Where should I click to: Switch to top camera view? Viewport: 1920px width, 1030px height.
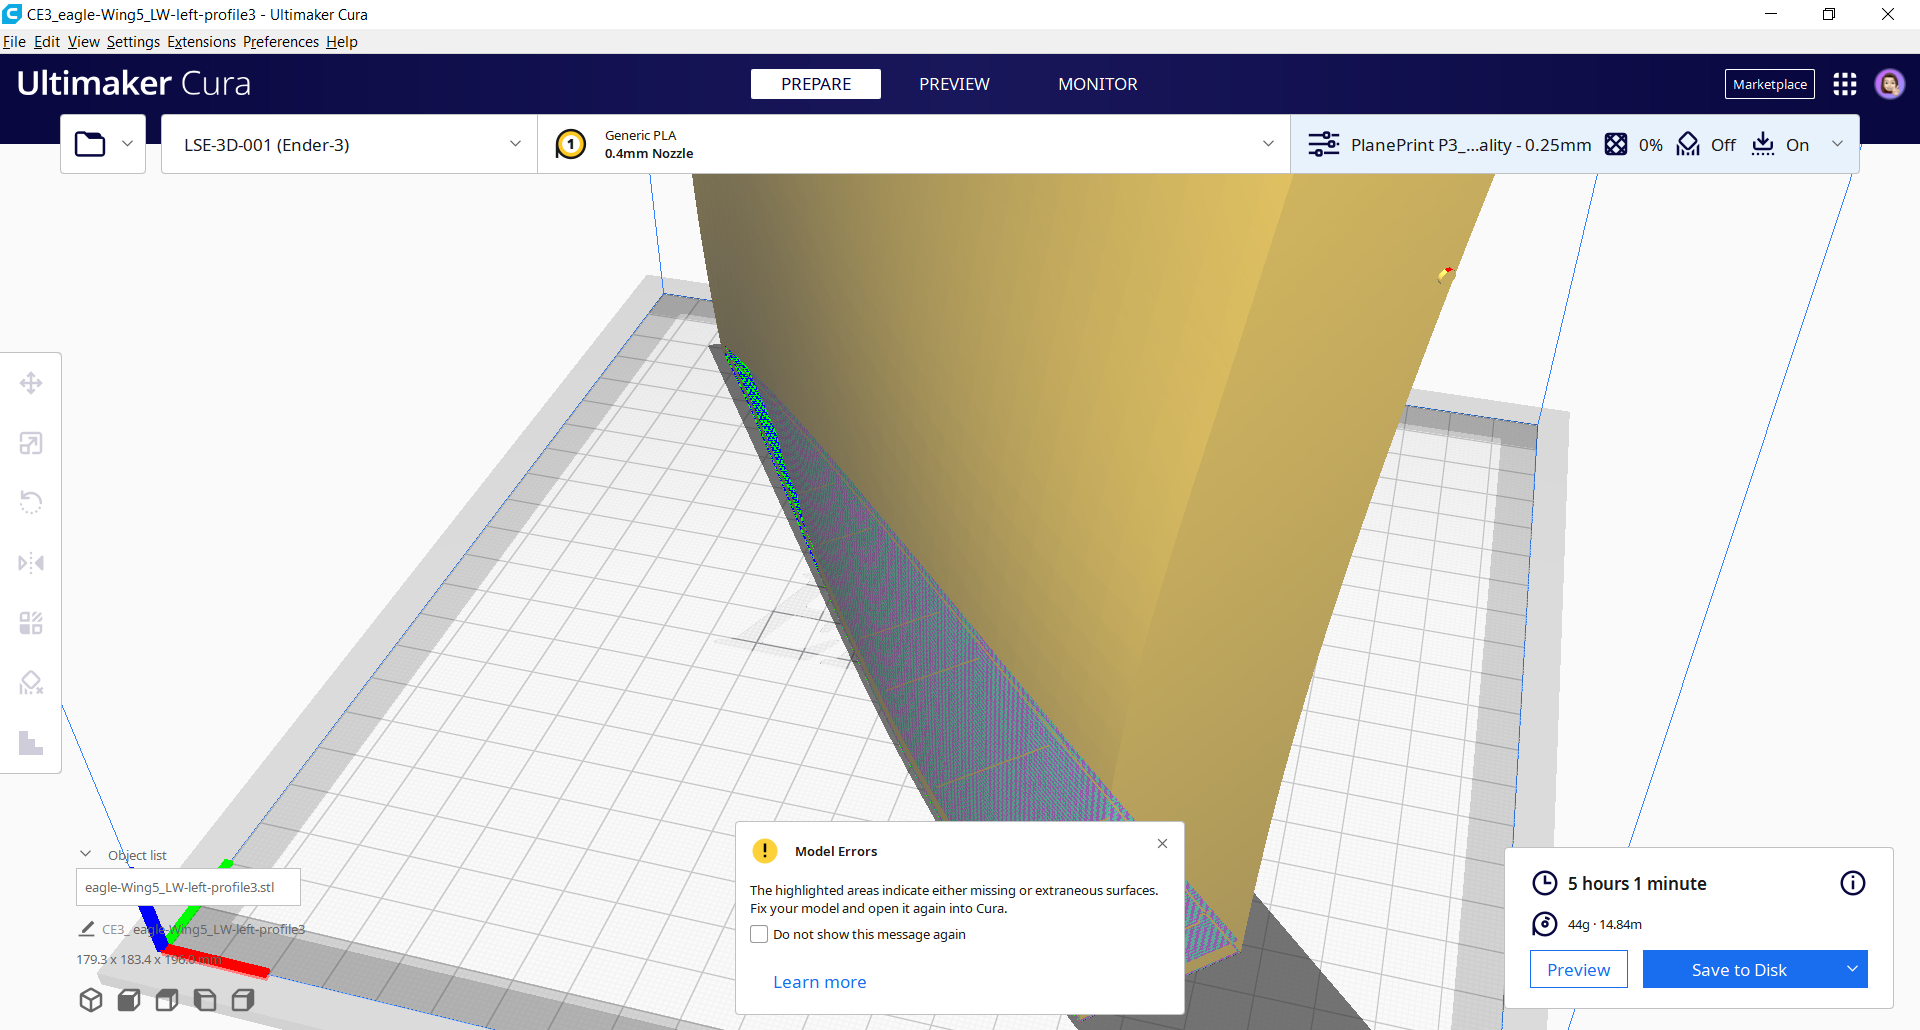(x=166, y=999)
